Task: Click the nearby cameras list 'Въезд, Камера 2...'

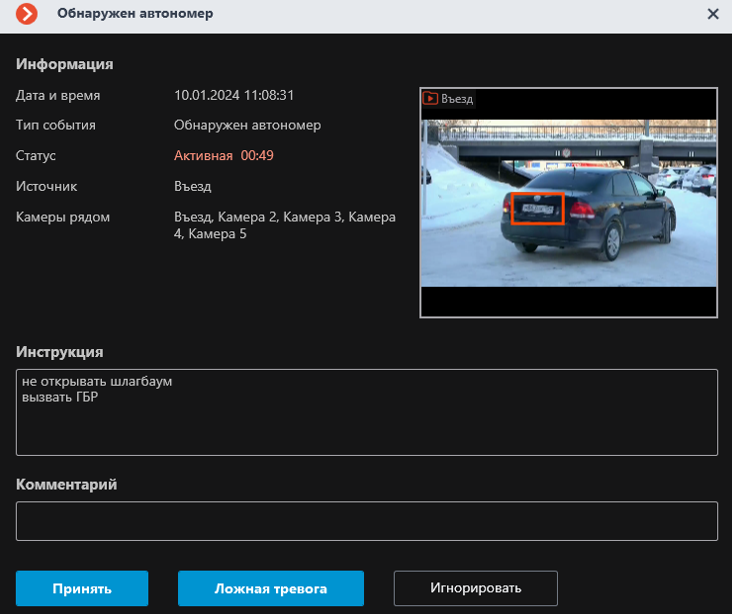Action: (285, 225)
